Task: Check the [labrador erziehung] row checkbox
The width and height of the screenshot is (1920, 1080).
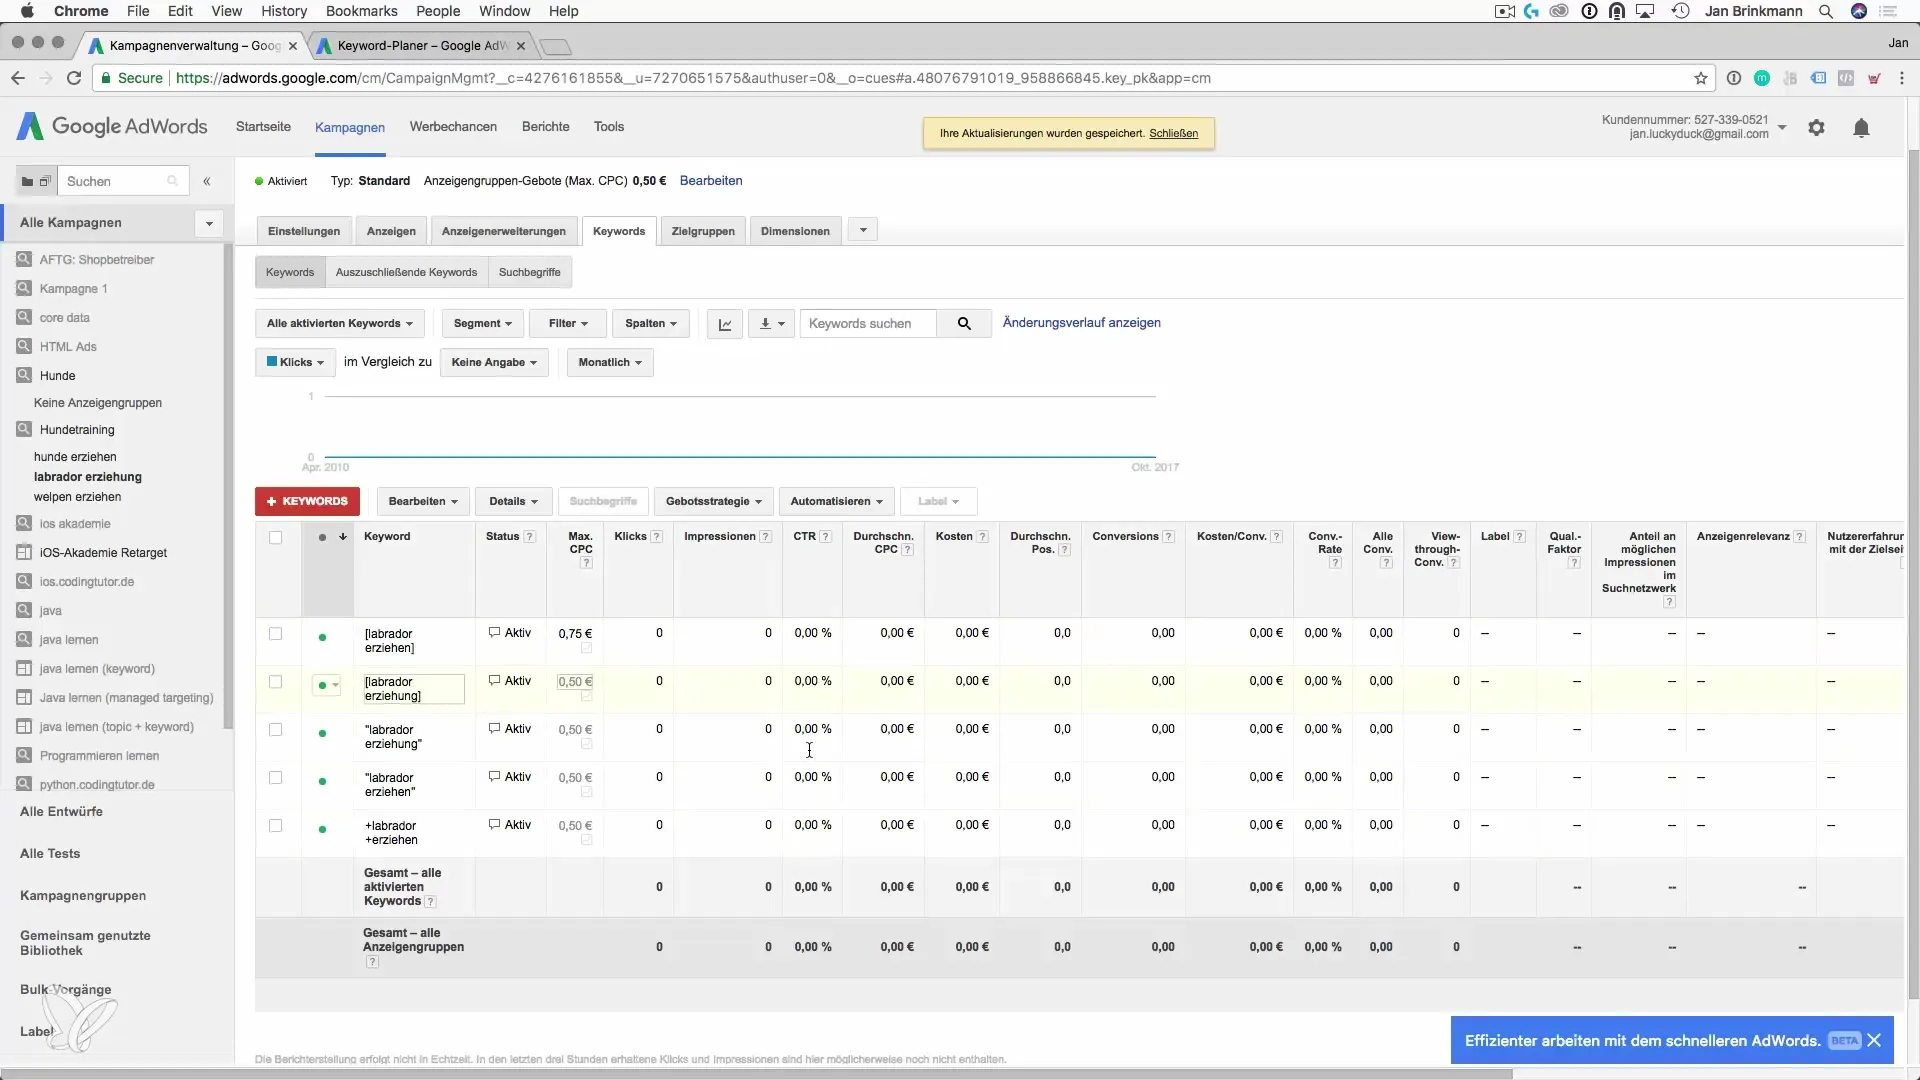Action: pyautogui.click(x=276, y=682)
